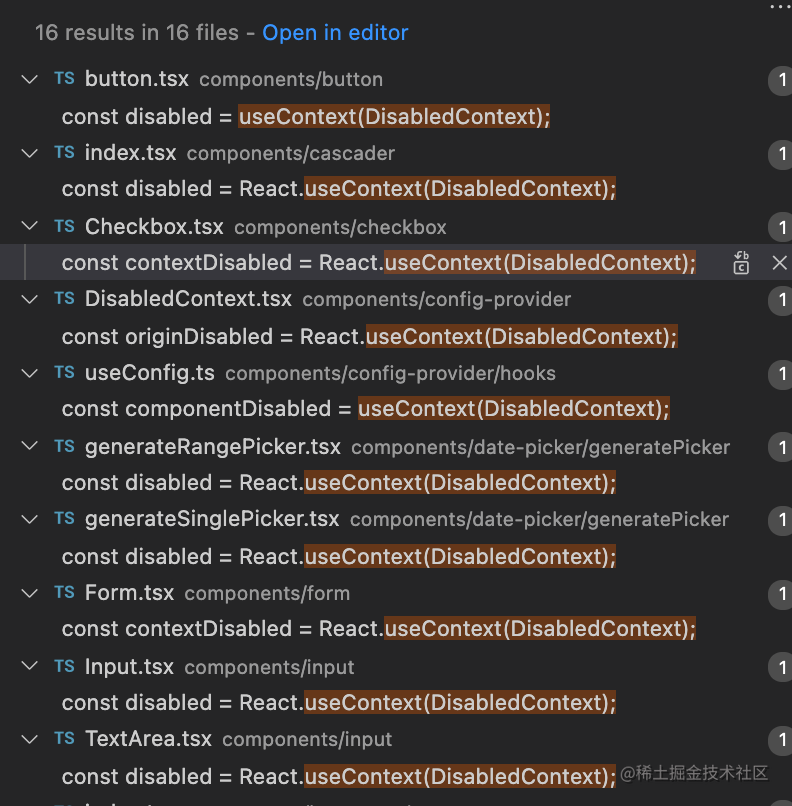Dismiss the Checkbox.tsx contextDisabled match
Image resolution: width=792 pixels, height=806 pixels.
[779, 263]
